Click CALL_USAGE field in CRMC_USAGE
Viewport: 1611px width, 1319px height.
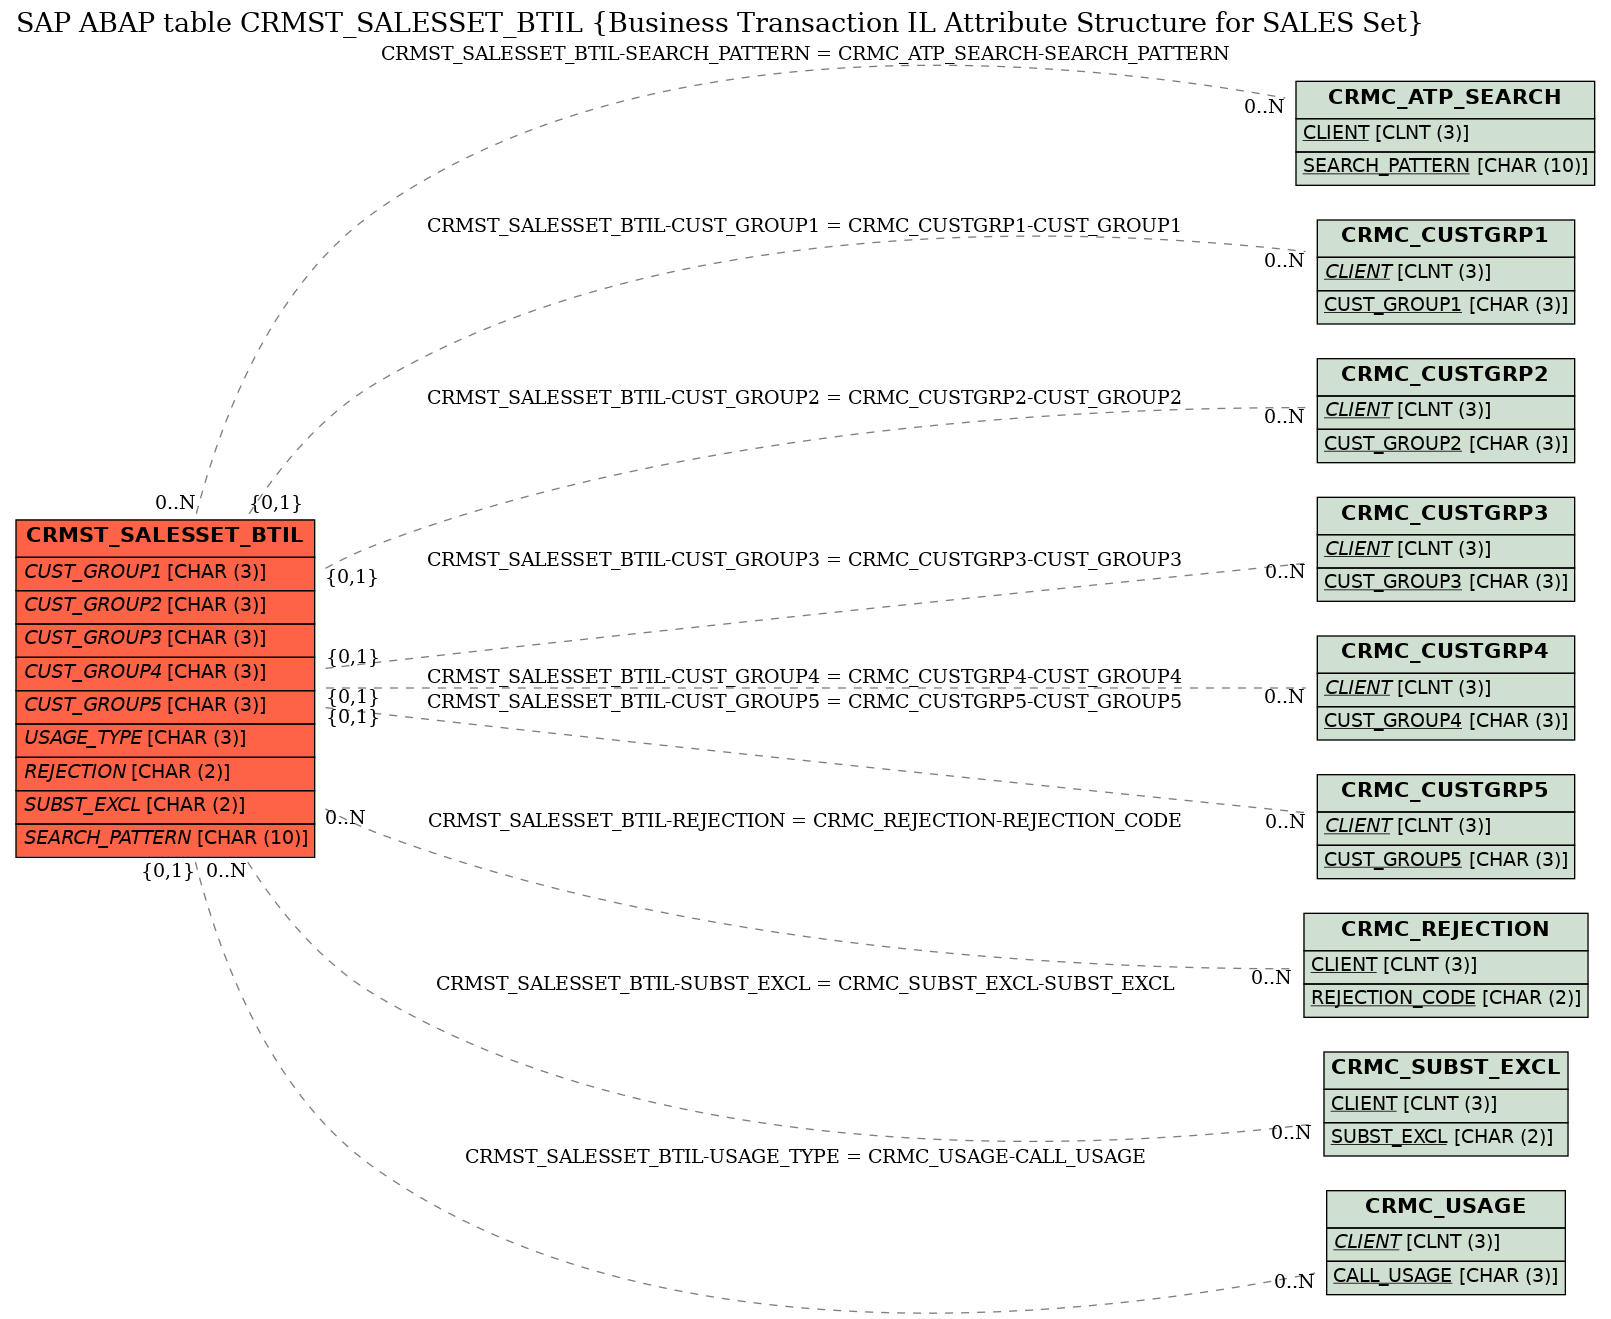(1445, 1277)
